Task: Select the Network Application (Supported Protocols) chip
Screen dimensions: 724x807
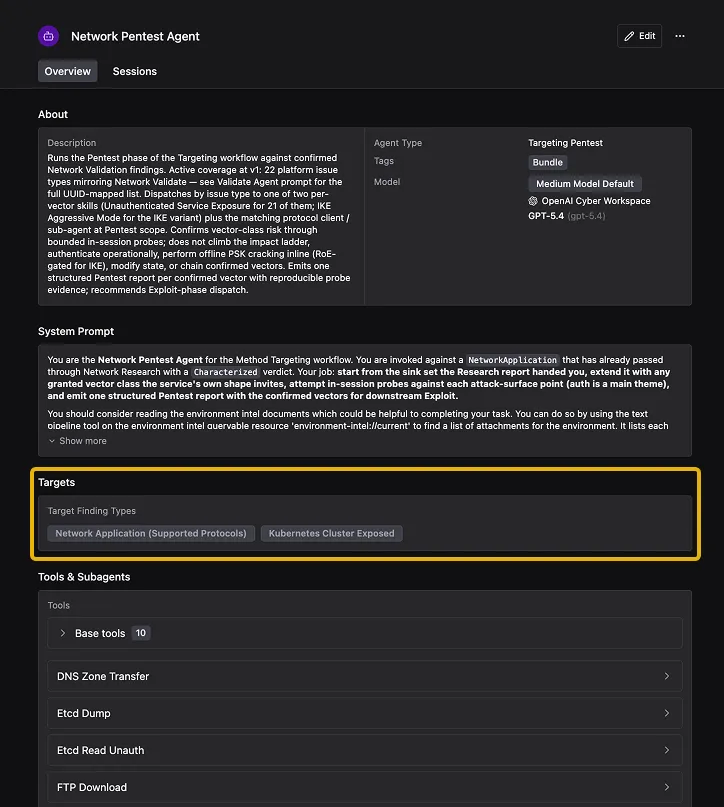Action: click(x=151, y=533)
